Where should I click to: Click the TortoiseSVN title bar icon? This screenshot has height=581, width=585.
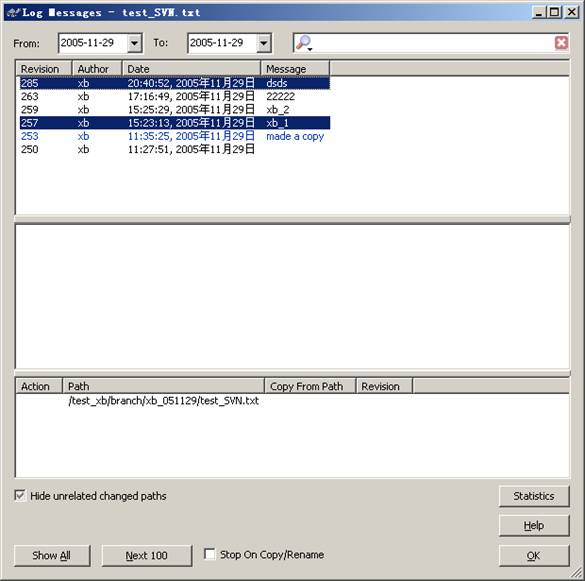point(13,12)
